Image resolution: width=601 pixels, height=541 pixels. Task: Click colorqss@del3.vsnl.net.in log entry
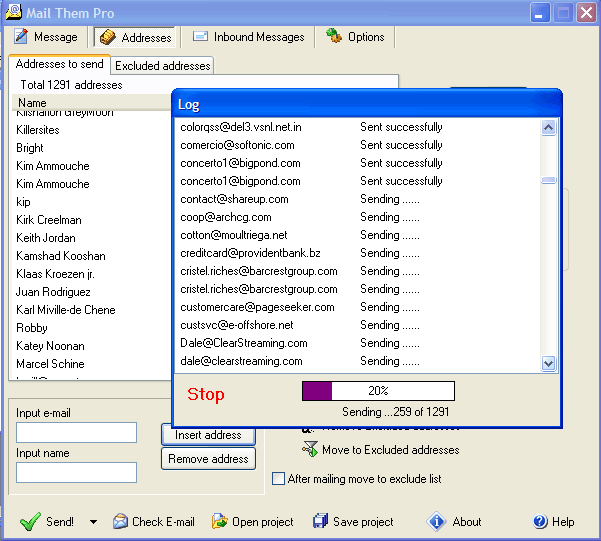coord(241,127)
